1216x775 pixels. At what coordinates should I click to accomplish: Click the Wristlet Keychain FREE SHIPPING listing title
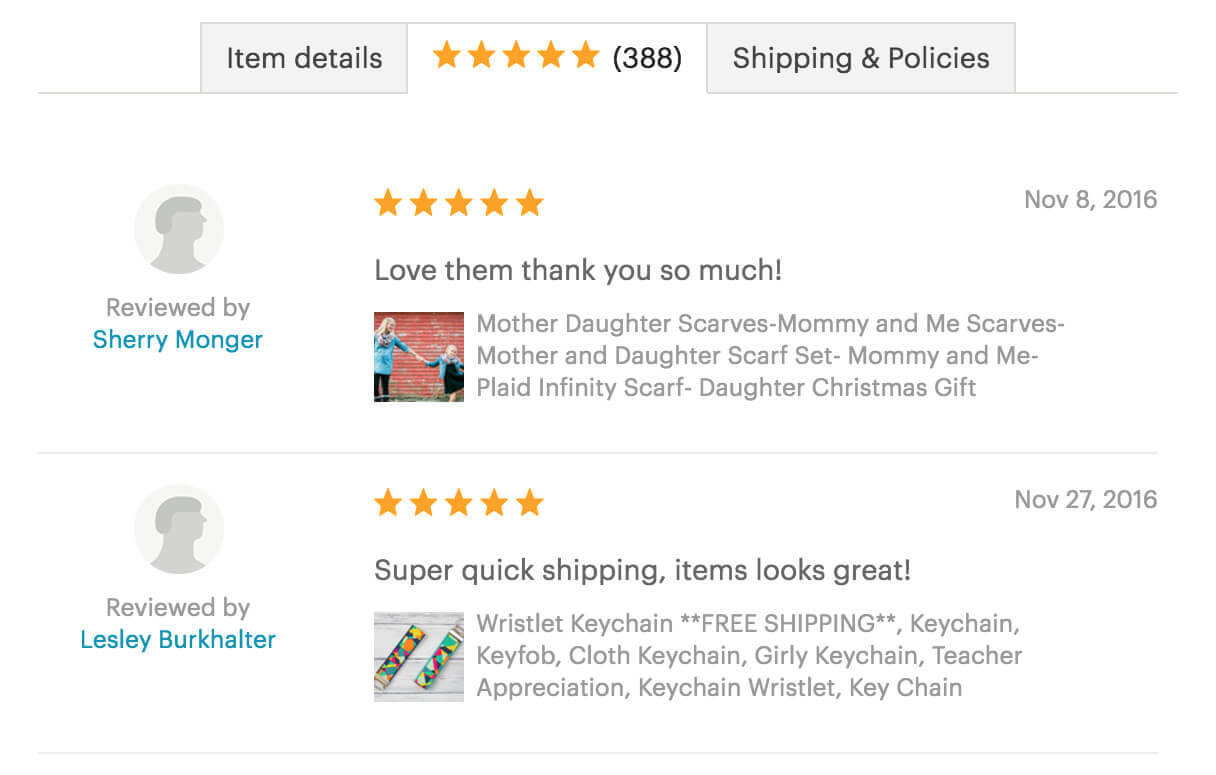click(749, 655)
